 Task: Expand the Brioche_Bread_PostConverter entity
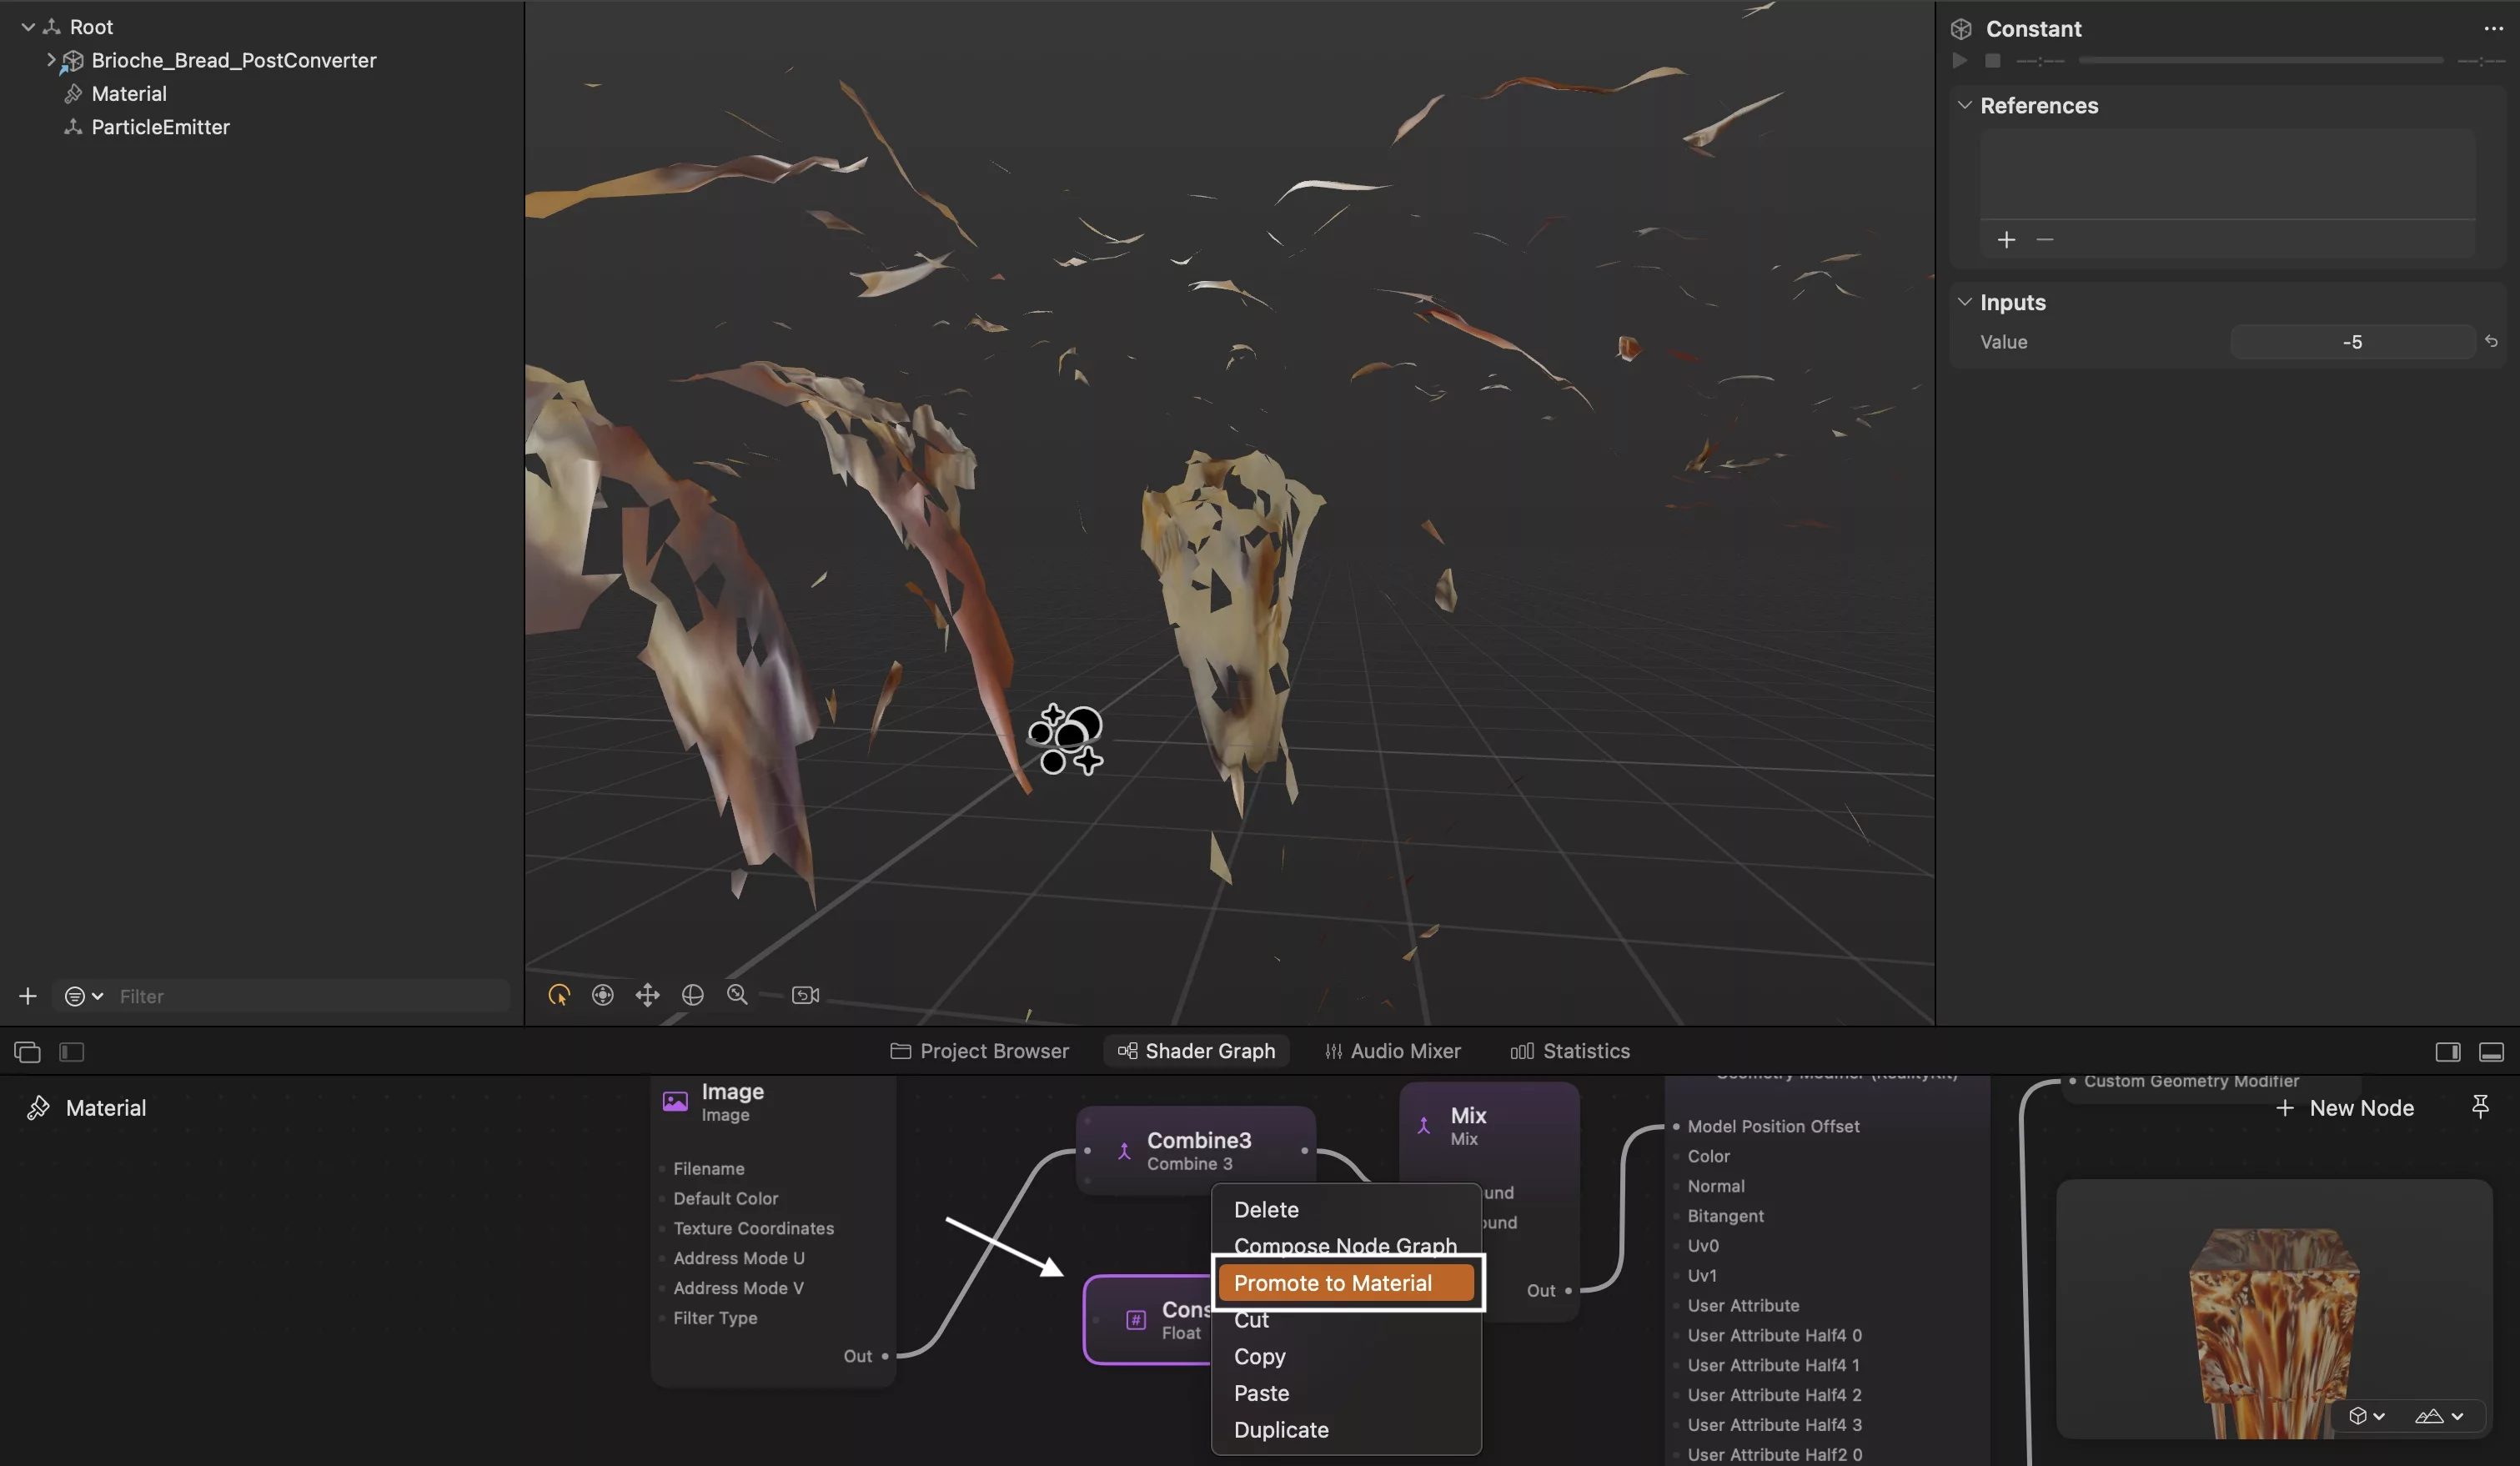[50, 60]
